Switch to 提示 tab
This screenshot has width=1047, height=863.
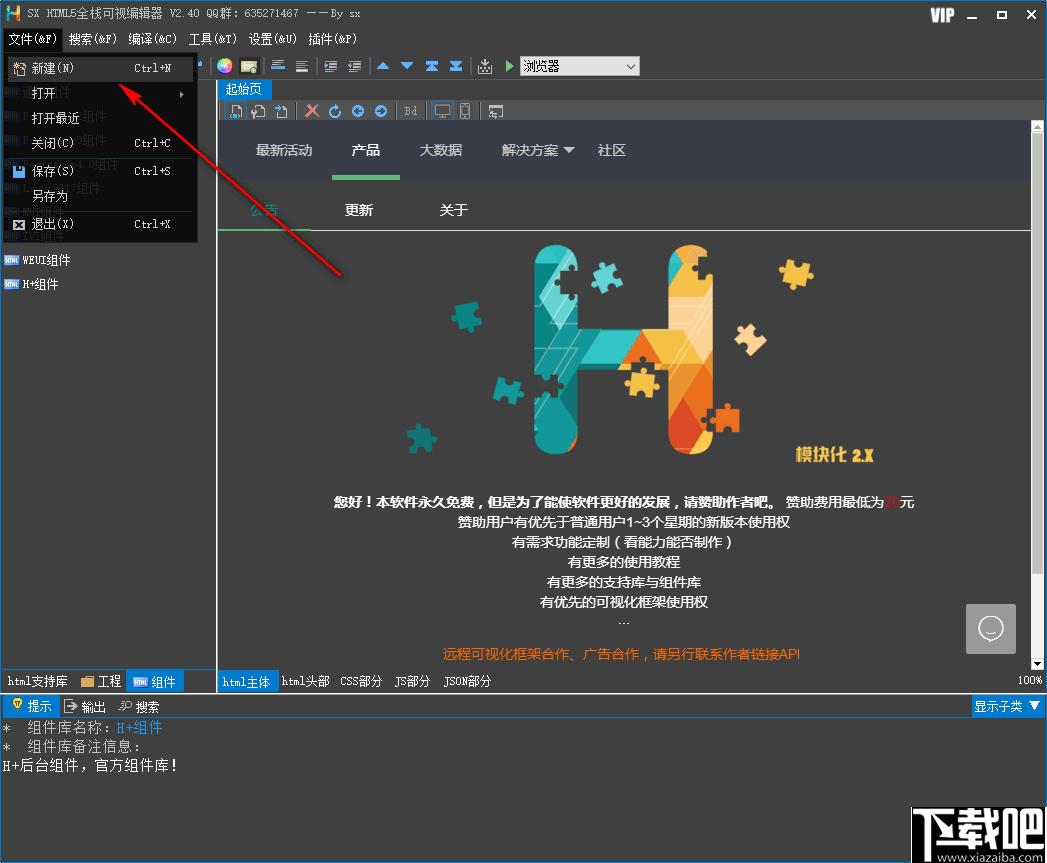point(31,705)
